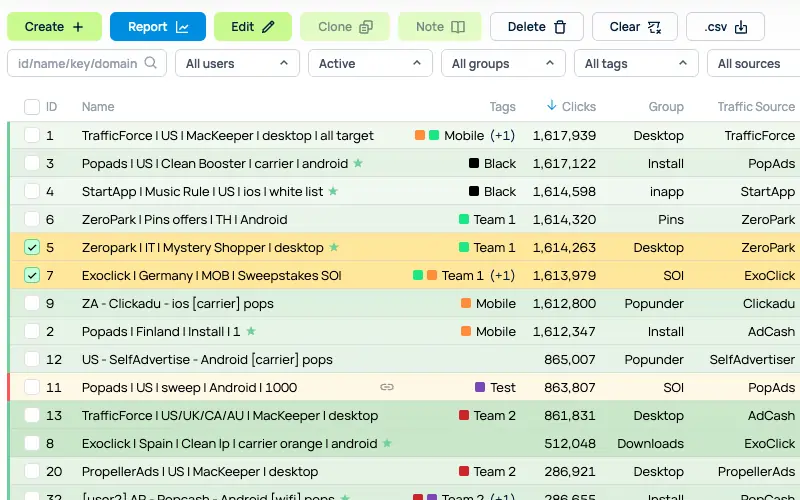This screenshot has height=500, width=800.
Task: Open campaign US - SelfAdvertise - Android [carrier] pops
Action: (x=207, y=359)
